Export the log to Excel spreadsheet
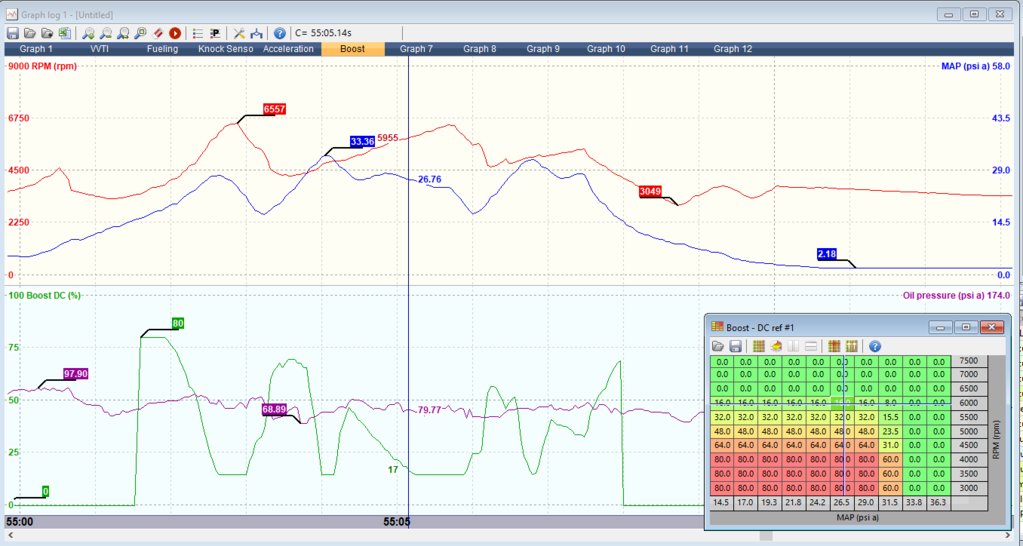 [63, 33]
